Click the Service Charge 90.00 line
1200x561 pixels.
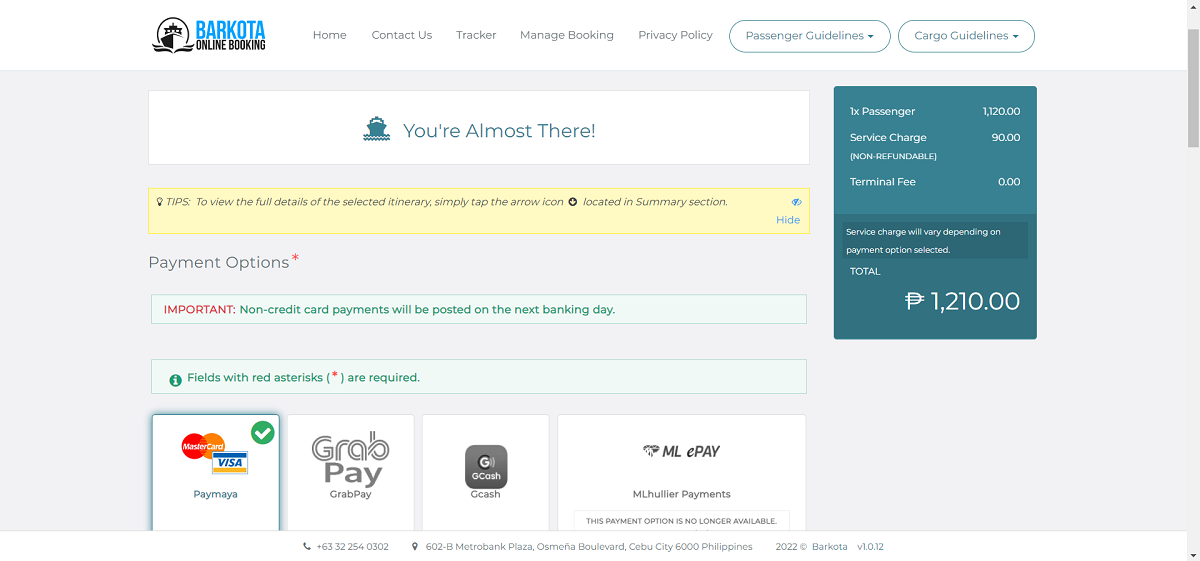pos(935,137)
